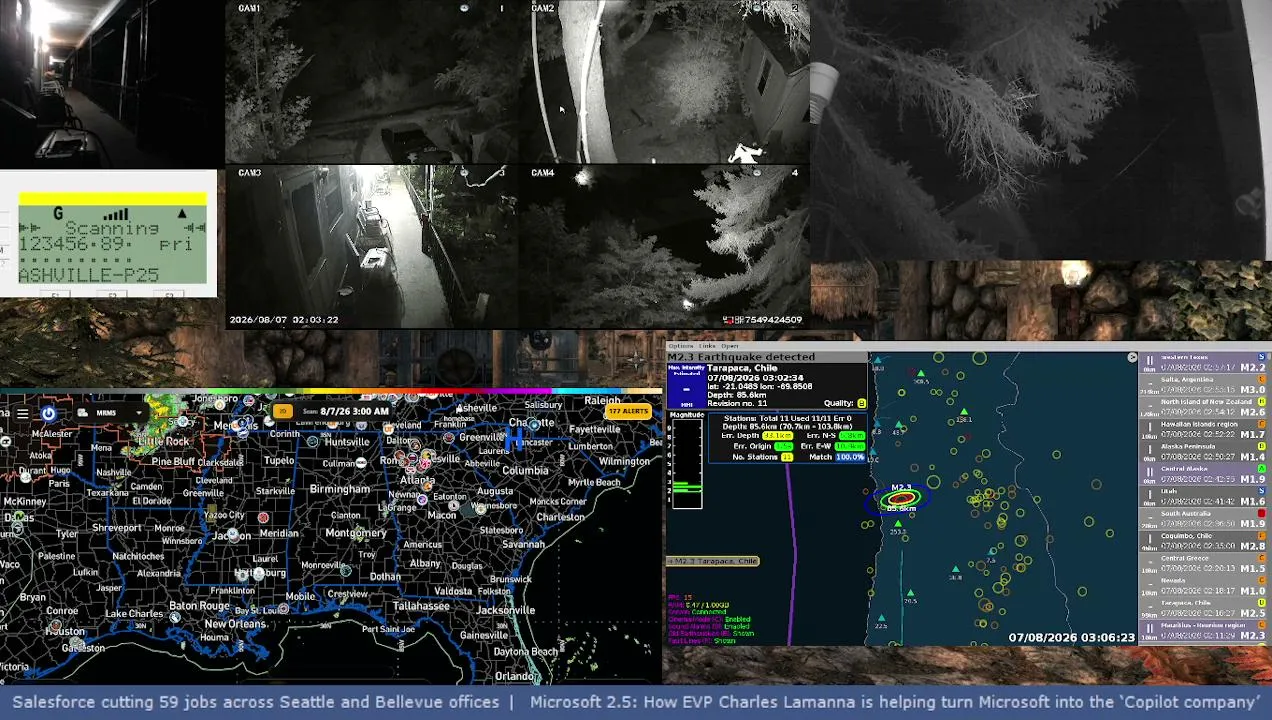The image size is (1272, 720).
Task: Click the Sound Alarms Enabled status line
Action: click(708, 626)
